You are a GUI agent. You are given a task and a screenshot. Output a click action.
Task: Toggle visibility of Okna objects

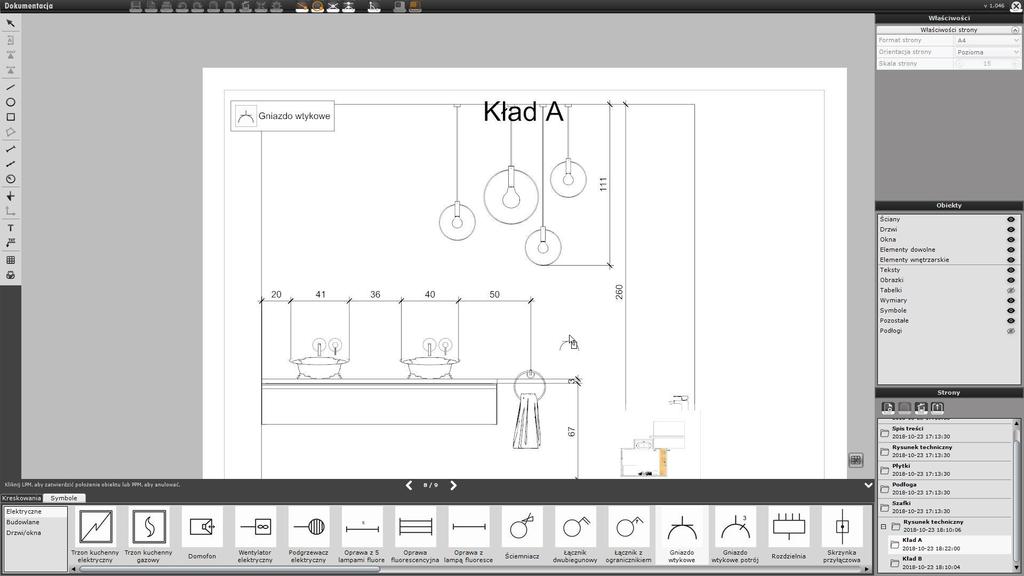[1010, 240]
